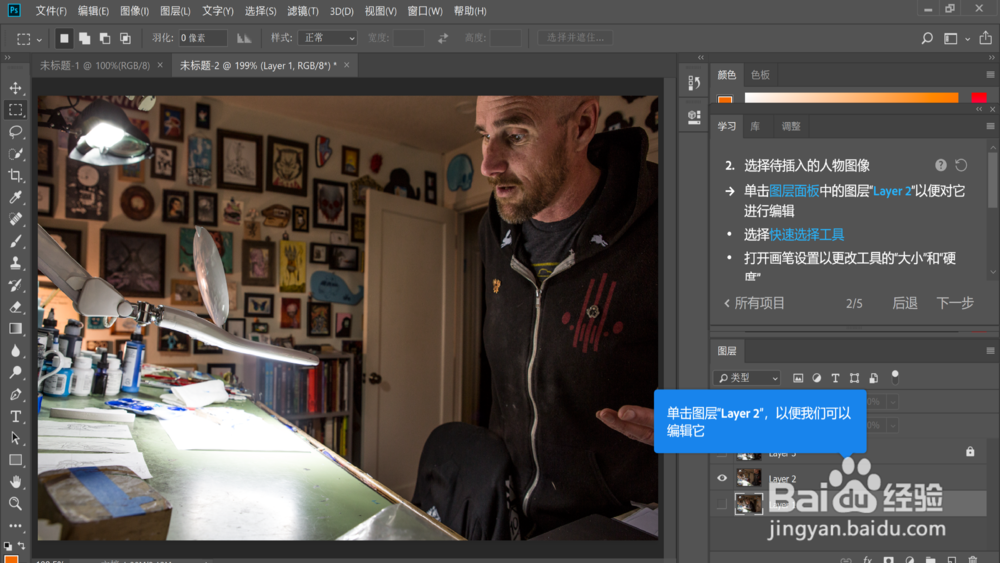Click the swap width and height icon
Image resolution: width=1000 pixels, height=563 pixels.
443,38
